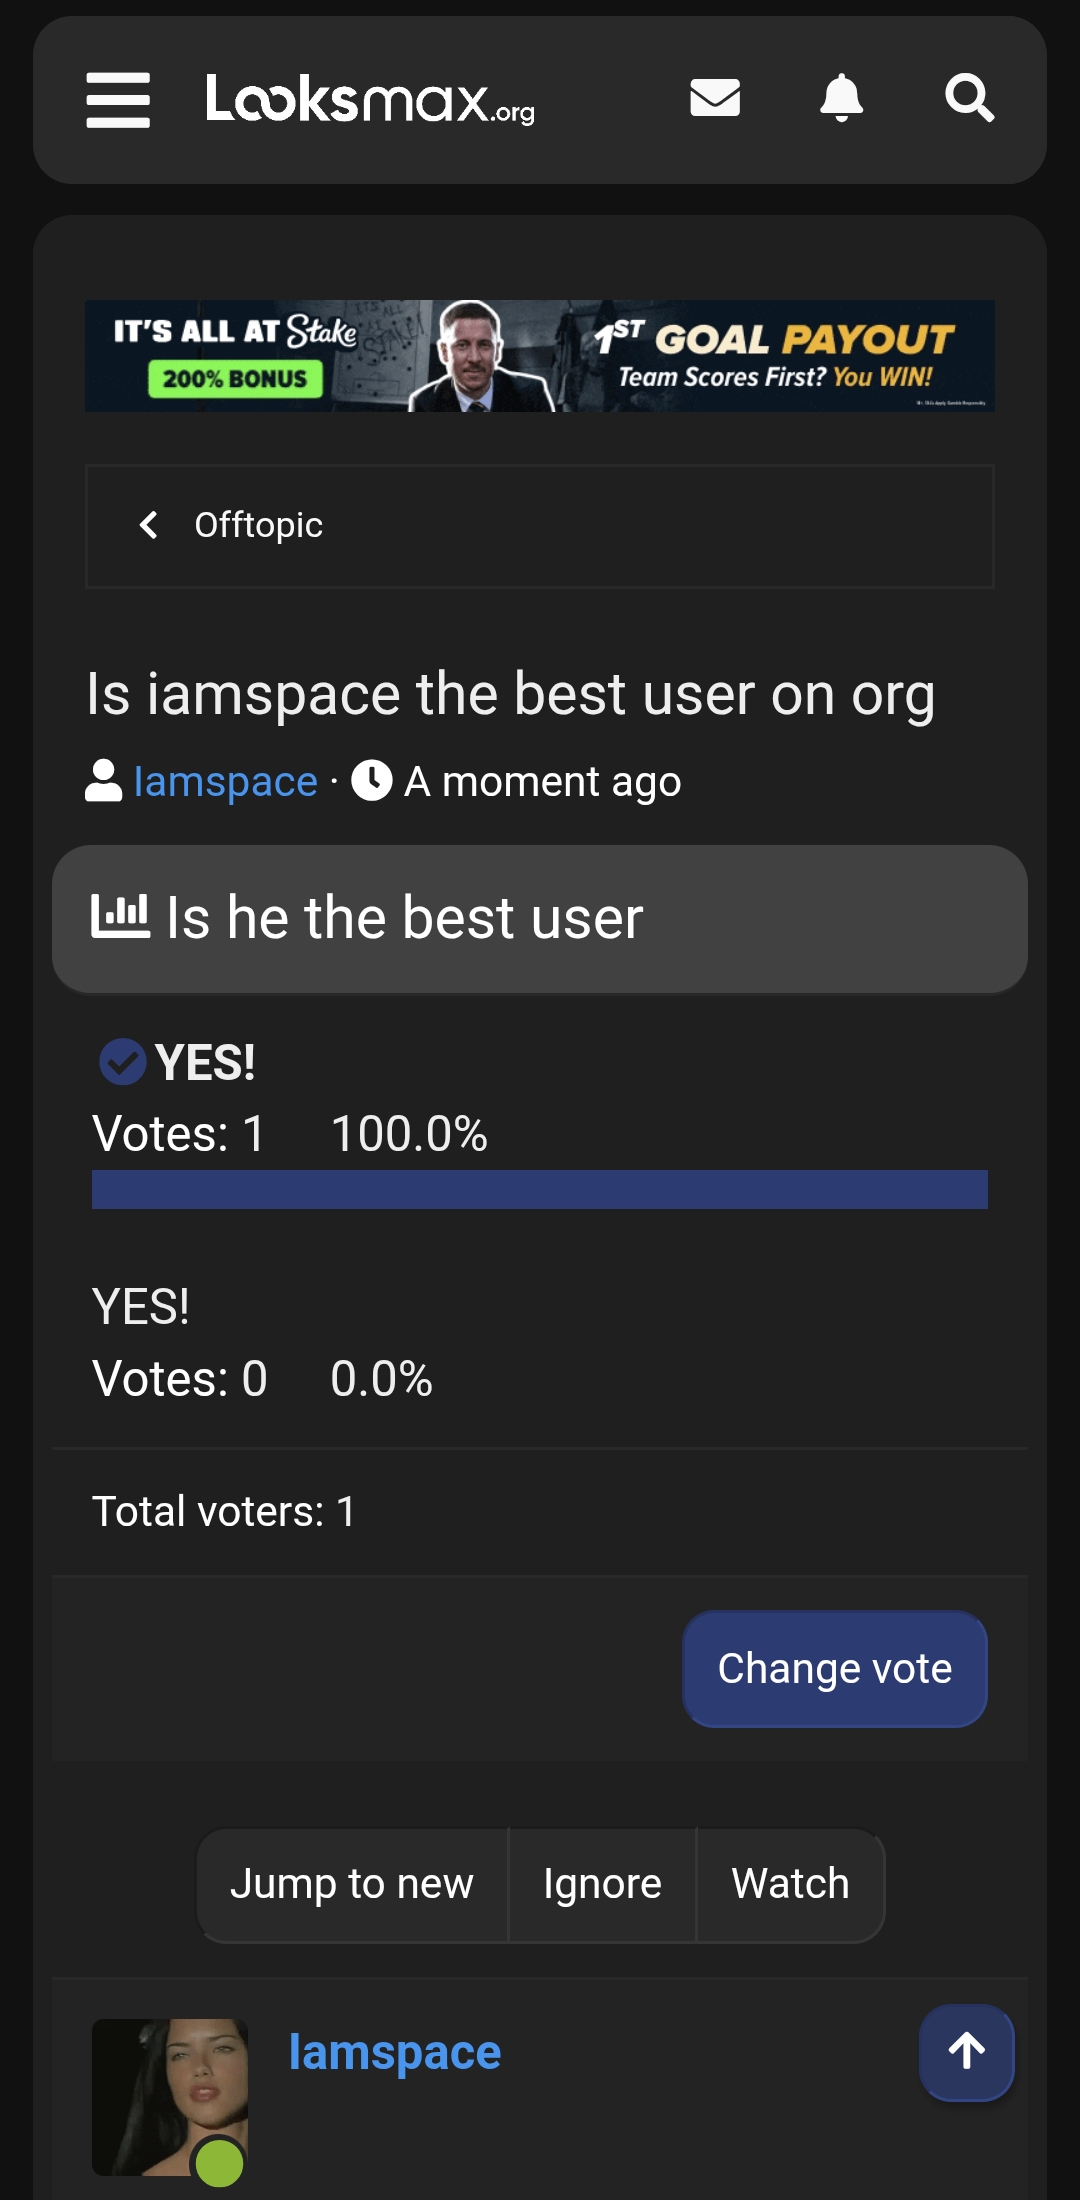Click the blue checkmark on voted YES! option
The height and width of the screenshot is (2200, 1080).
coord(122,1061)
